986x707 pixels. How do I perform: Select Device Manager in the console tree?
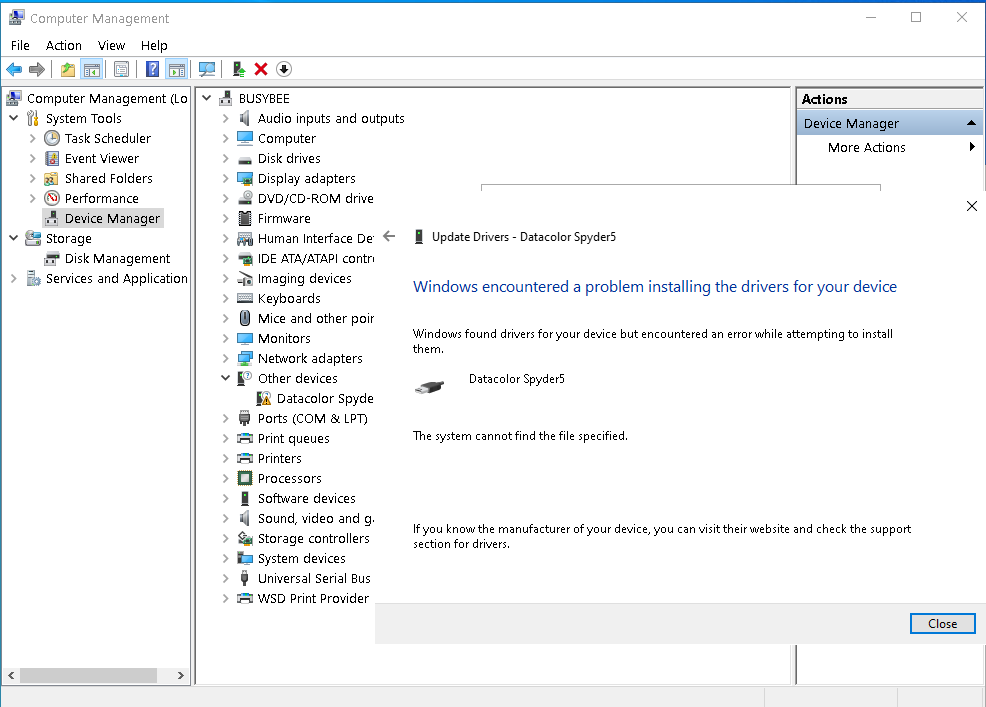point(112,218)
